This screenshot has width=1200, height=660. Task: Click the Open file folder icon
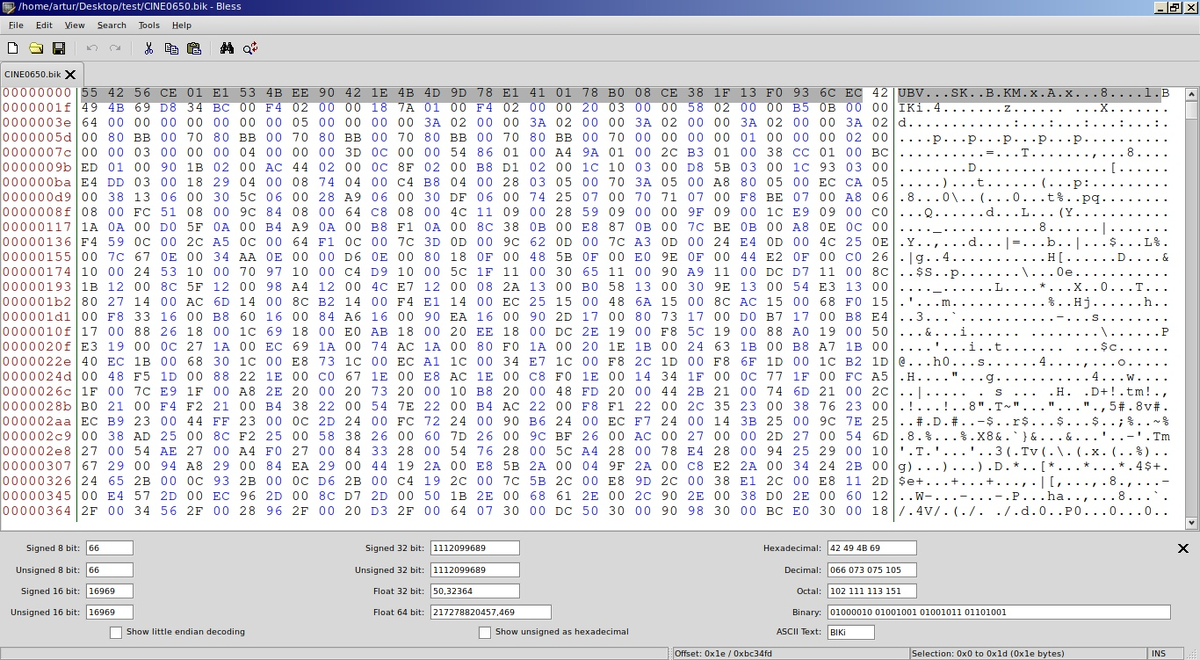[36, 48]
